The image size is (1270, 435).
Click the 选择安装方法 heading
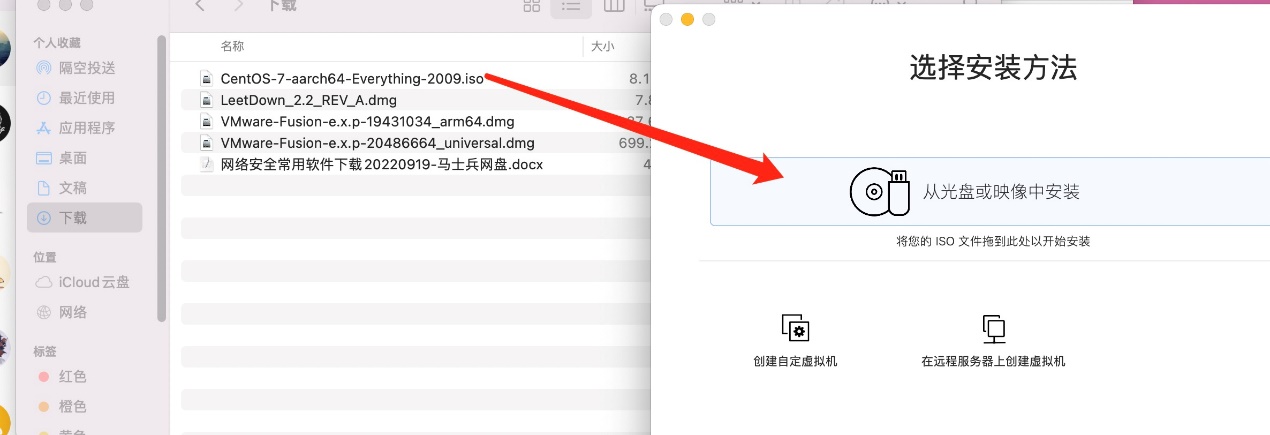click(993, 68)
